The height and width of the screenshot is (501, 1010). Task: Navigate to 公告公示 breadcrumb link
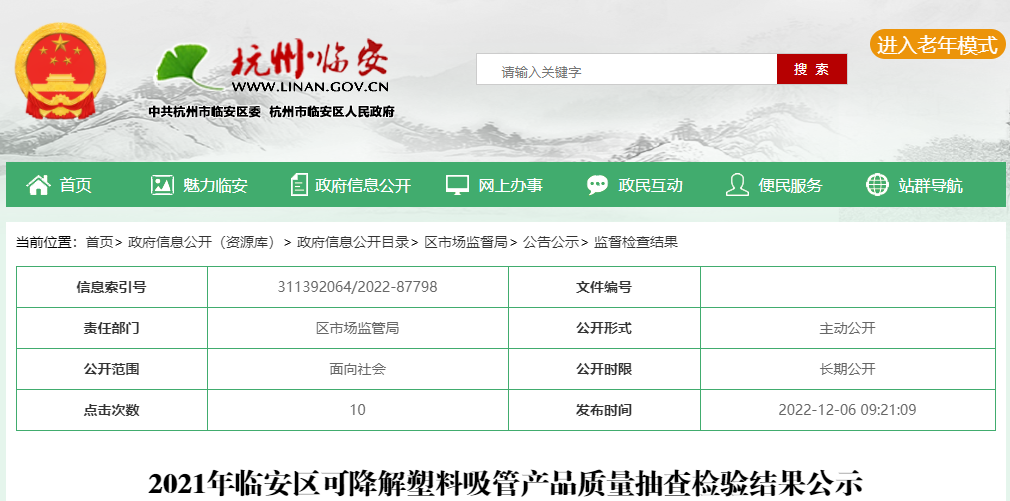click(551, 242)
